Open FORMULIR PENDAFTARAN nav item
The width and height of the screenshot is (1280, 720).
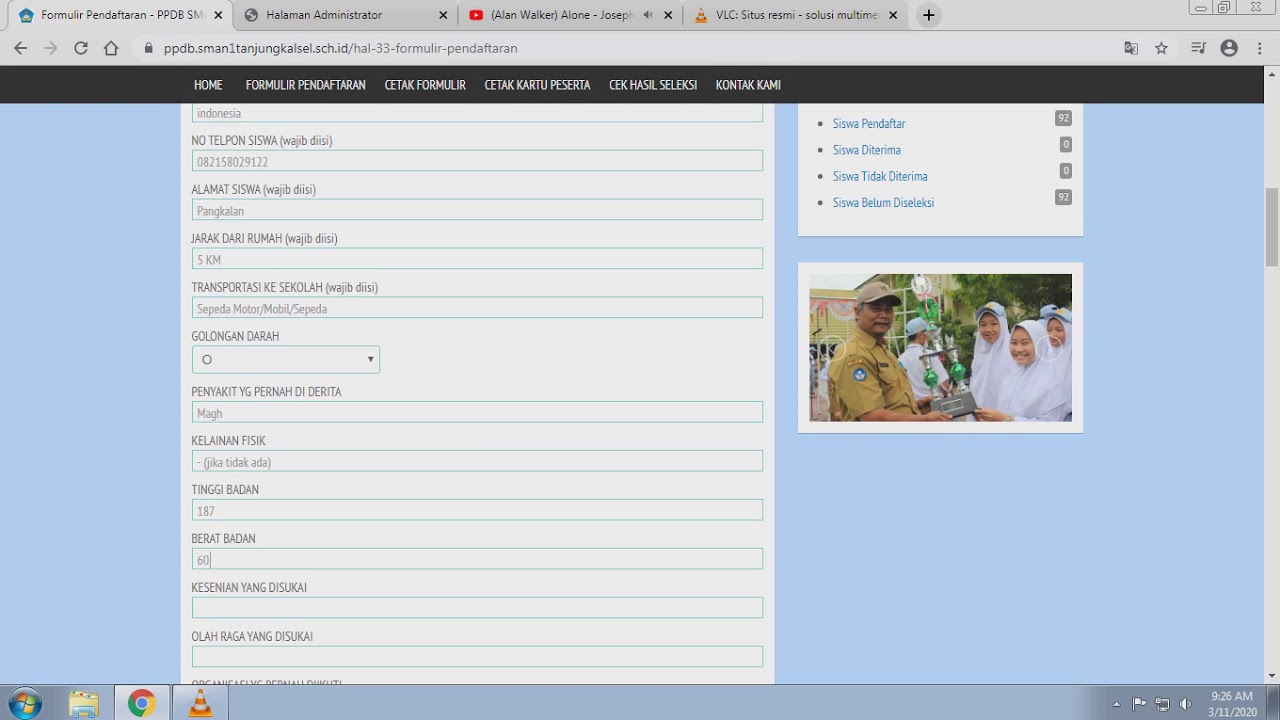click(305, 85)
